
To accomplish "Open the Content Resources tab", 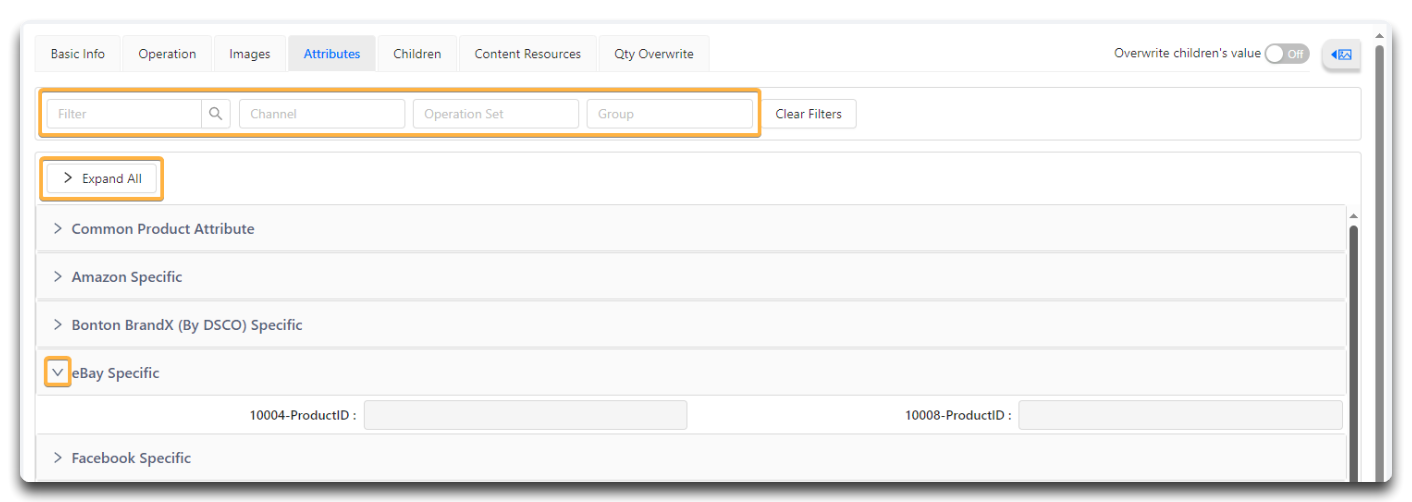I will [528, 54].
